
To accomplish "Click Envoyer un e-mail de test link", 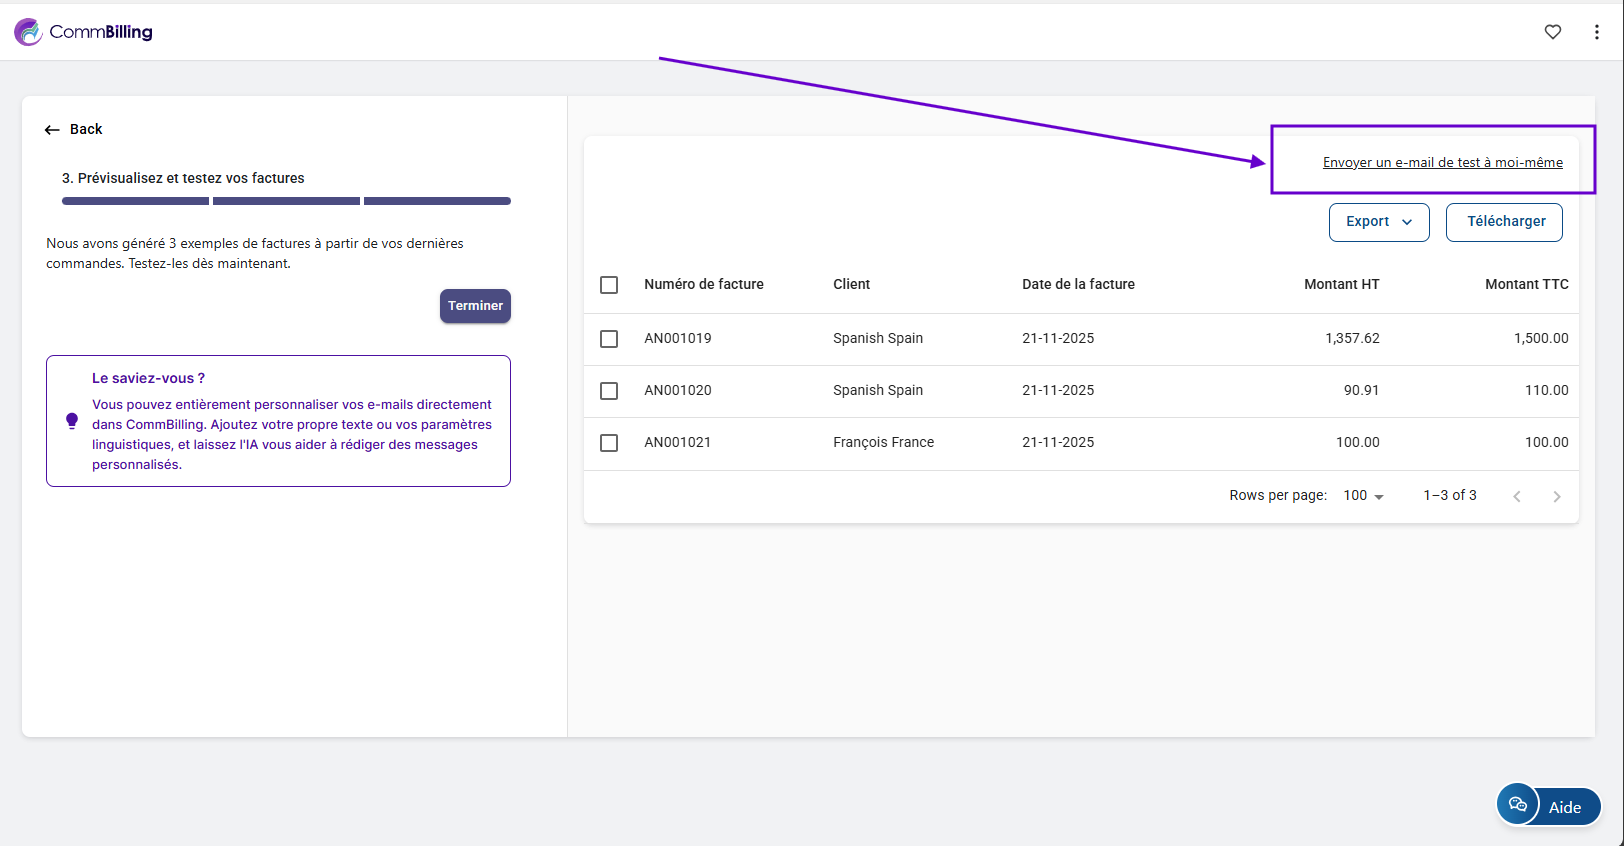I will click(x=1442, y=163).
